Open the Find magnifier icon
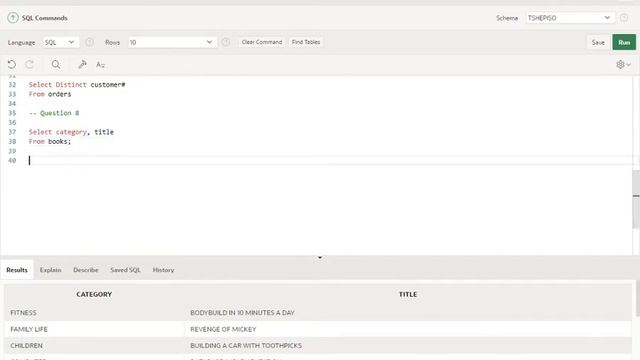Image resolution: width=640 pixels, height=360 pixels. point(56,64)
